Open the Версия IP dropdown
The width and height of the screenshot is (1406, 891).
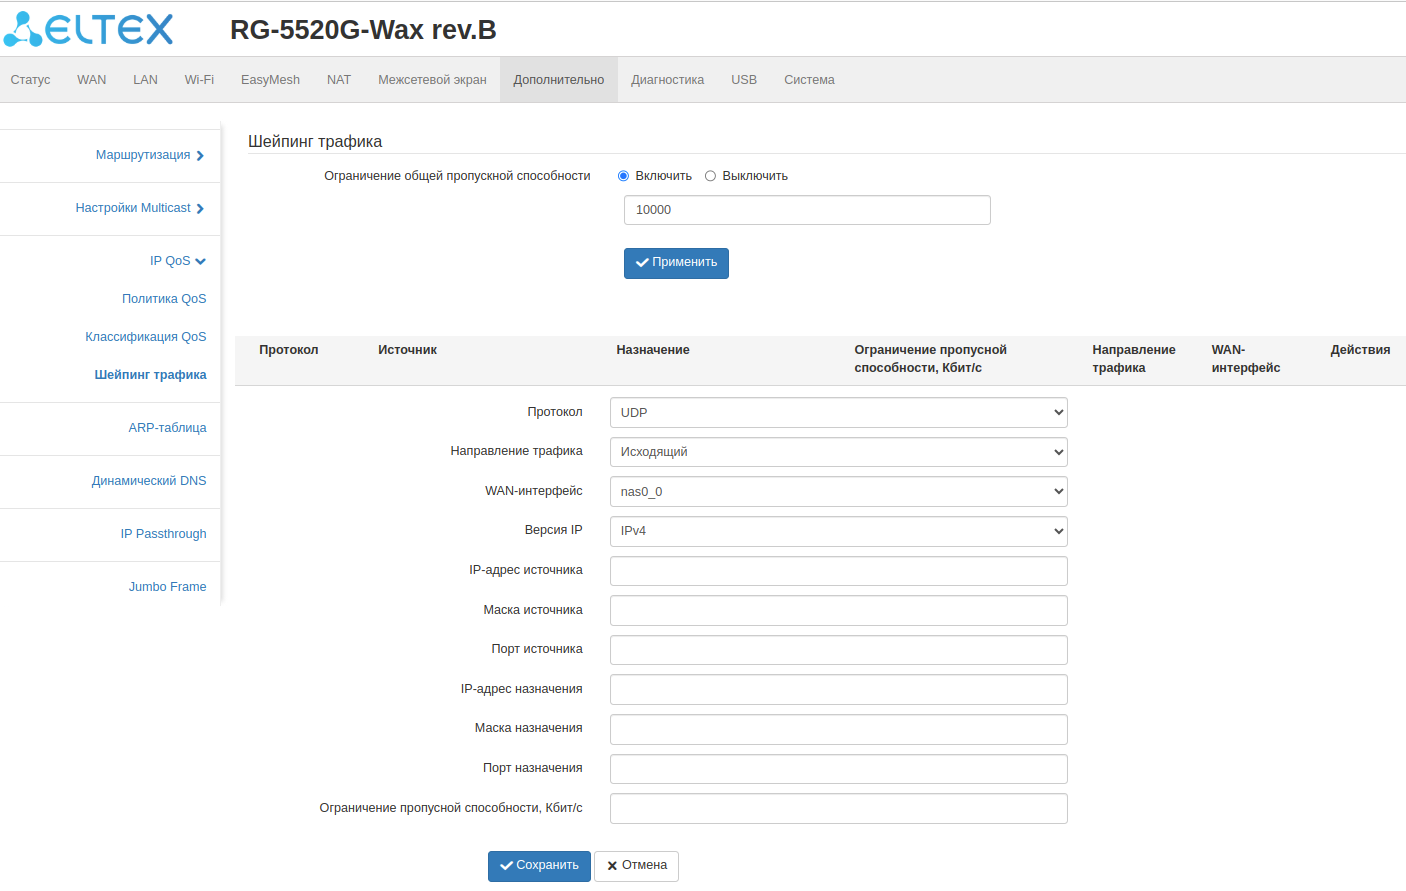pos(838,531)
